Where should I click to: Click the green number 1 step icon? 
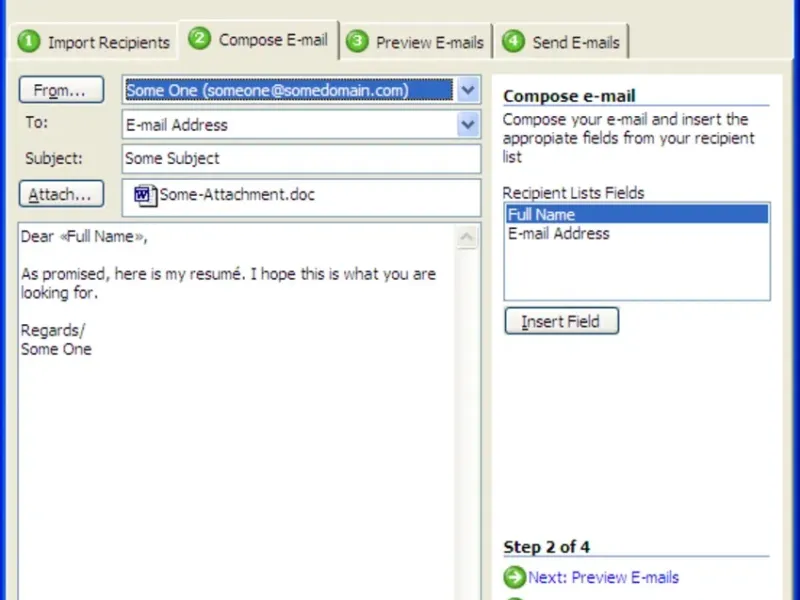point(29,41)
